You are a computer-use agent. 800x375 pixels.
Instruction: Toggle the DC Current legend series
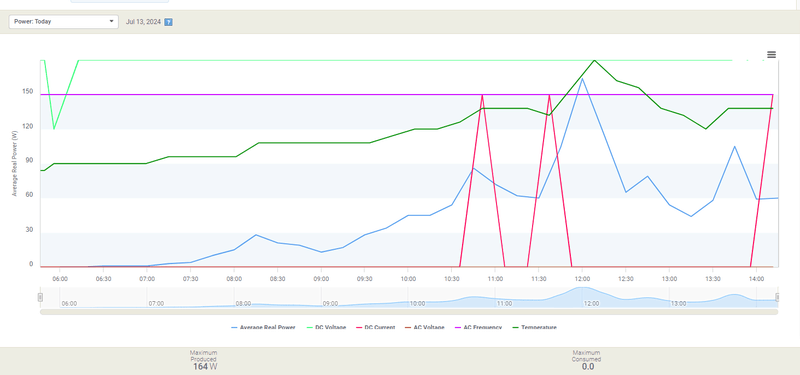[x=375, y=328]
